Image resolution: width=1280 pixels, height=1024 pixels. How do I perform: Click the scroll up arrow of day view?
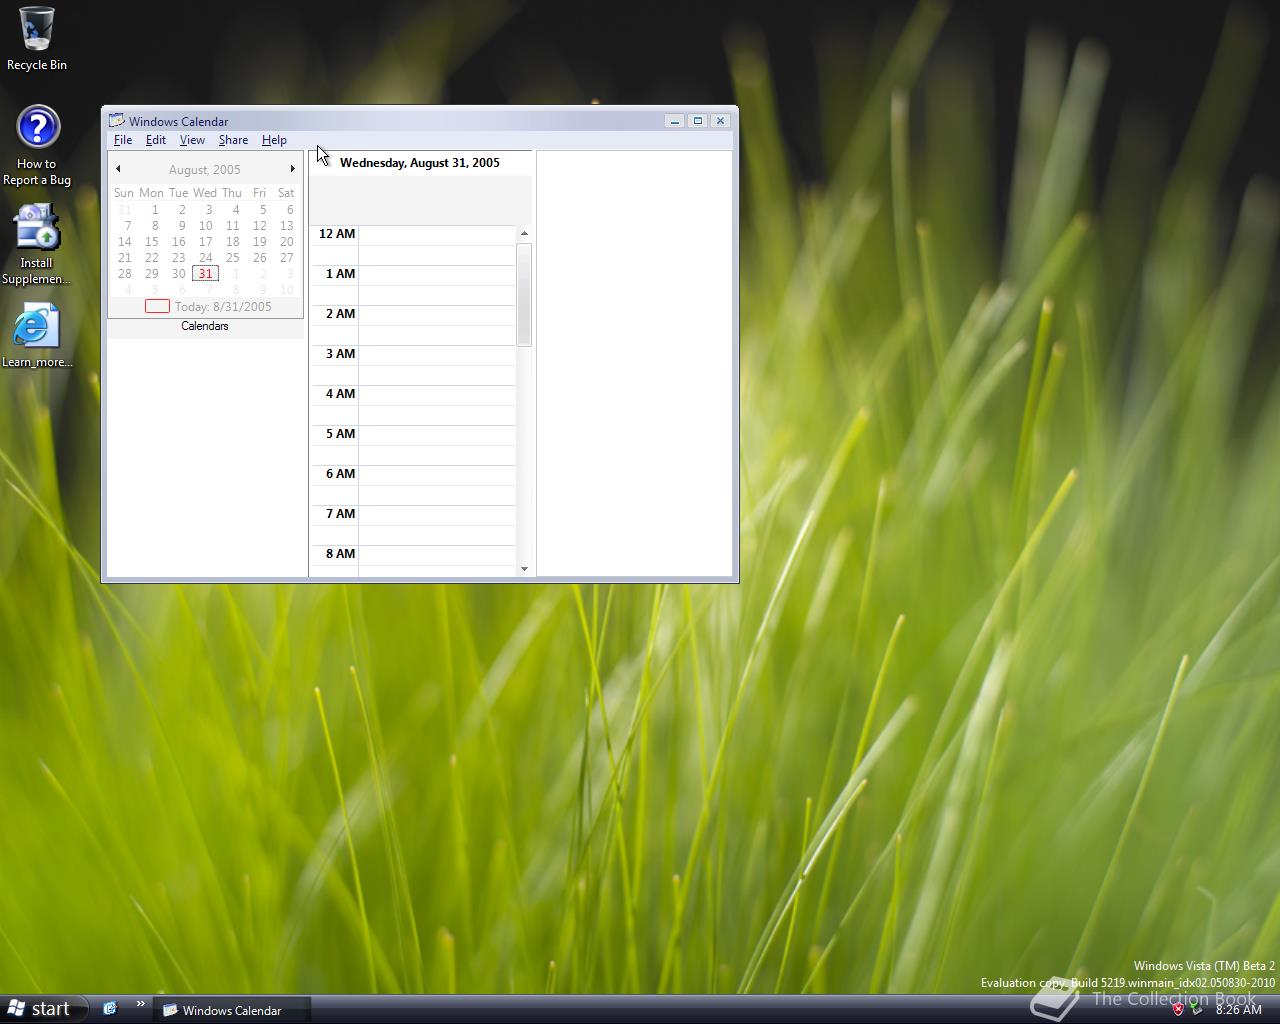click(x=524, y=233)
